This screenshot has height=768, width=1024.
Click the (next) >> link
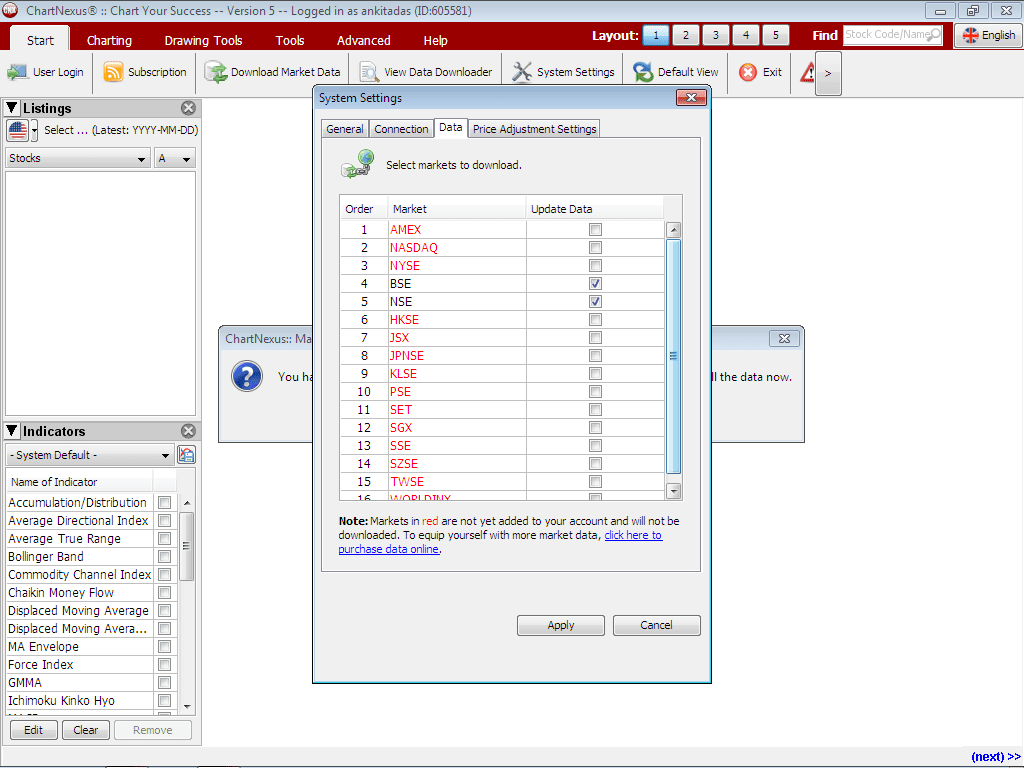pos(995,756)
